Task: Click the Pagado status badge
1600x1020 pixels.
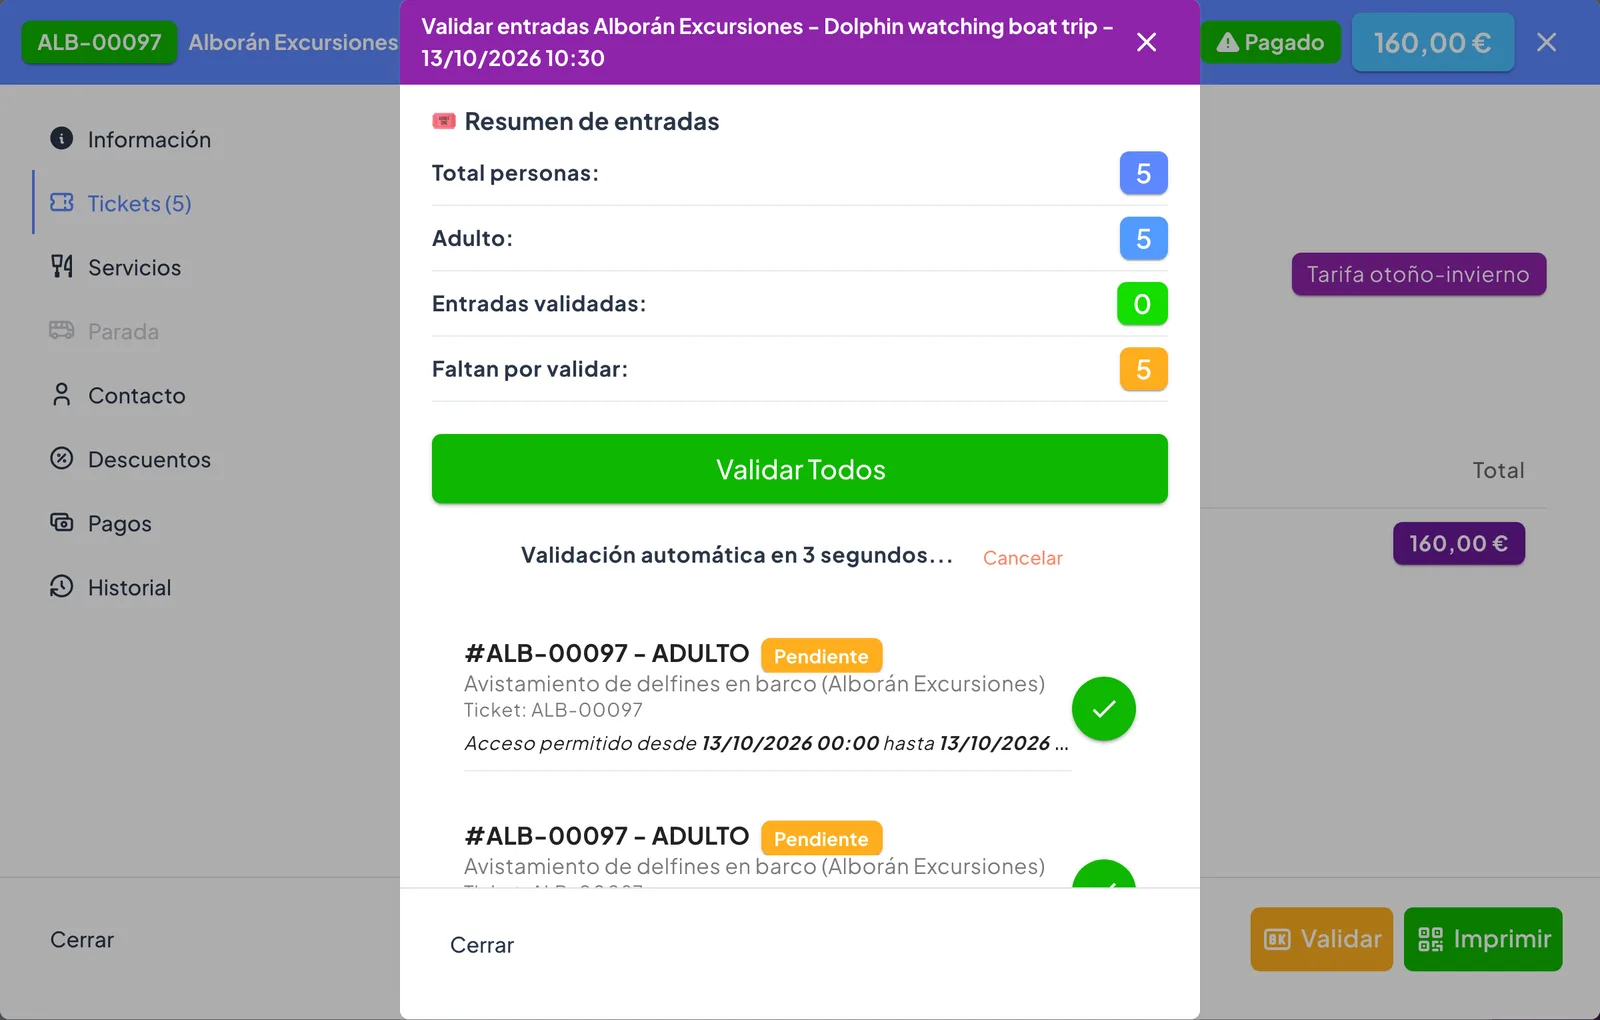Action: pyautogui.click(x=1270, y=42)
